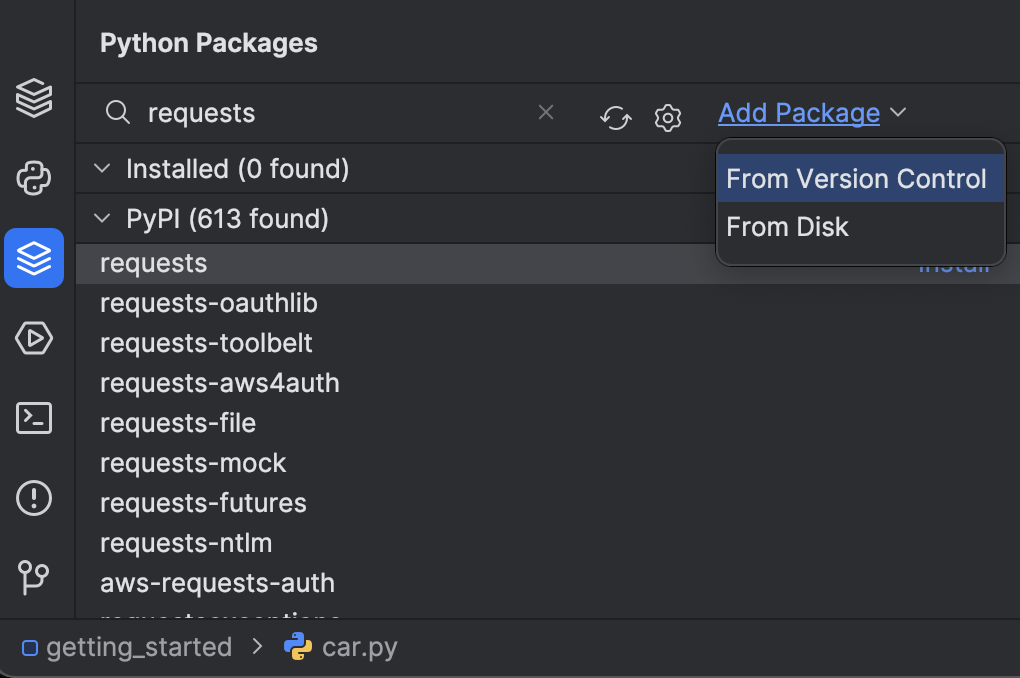1020x678 pixels.
Task: Clear the requests search text
Action: tap(546, 113)
